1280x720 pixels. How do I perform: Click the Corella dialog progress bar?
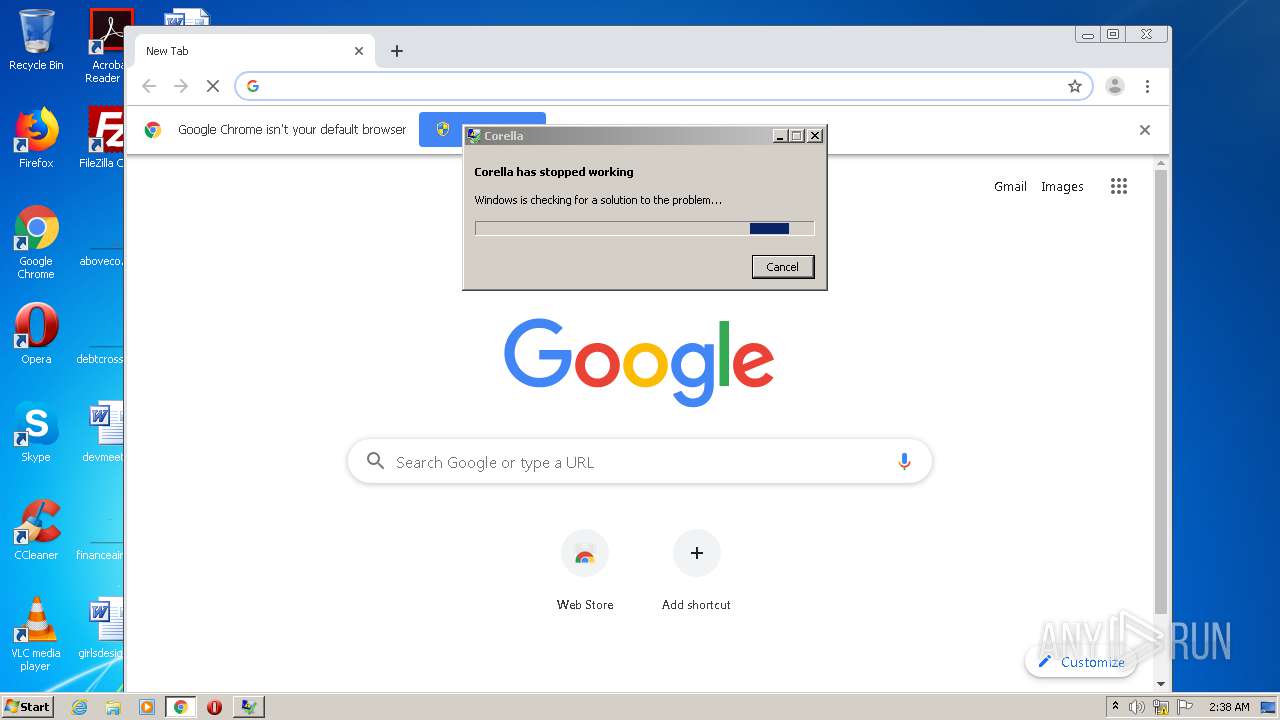coord(644,228)
